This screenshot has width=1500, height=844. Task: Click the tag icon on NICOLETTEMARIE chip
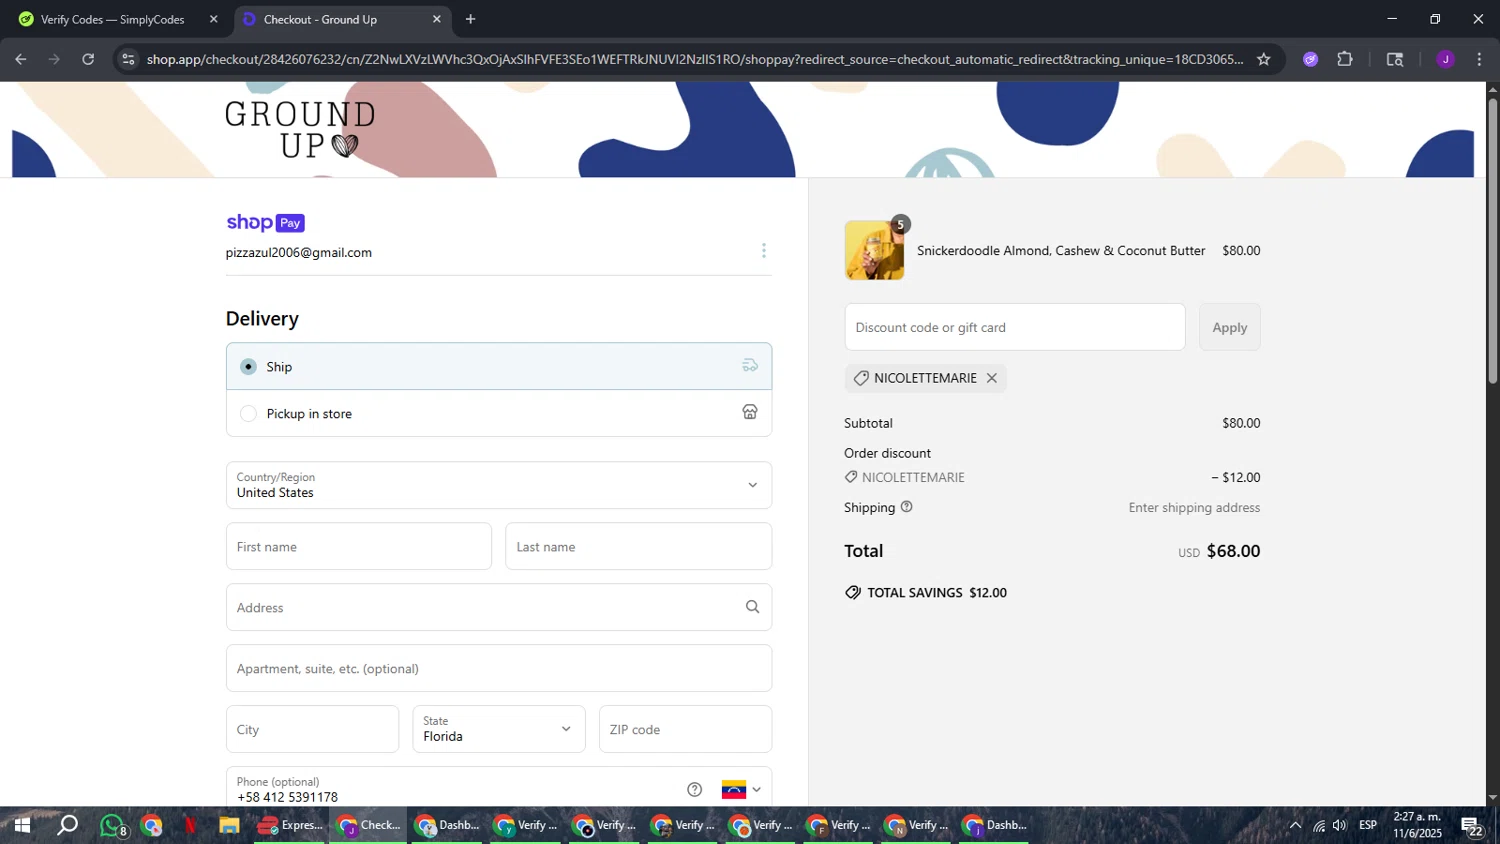click(x=861, y=378)
